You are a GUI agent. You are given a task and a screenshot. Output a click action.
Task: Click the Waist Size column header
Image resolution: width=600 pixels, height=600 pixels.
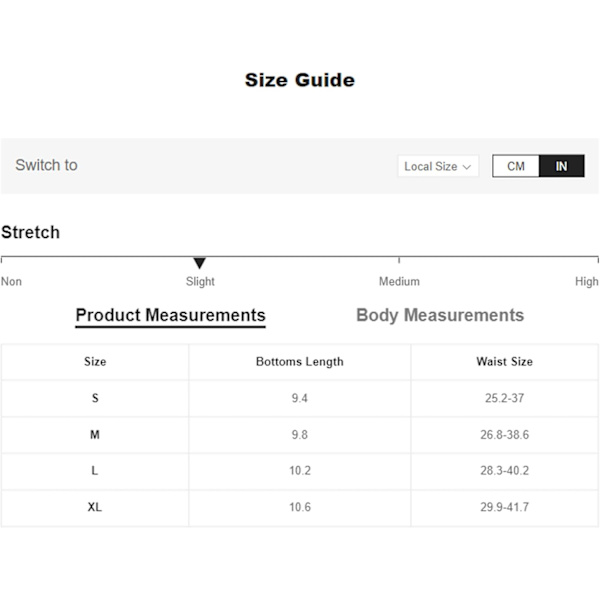click(505, 362)
